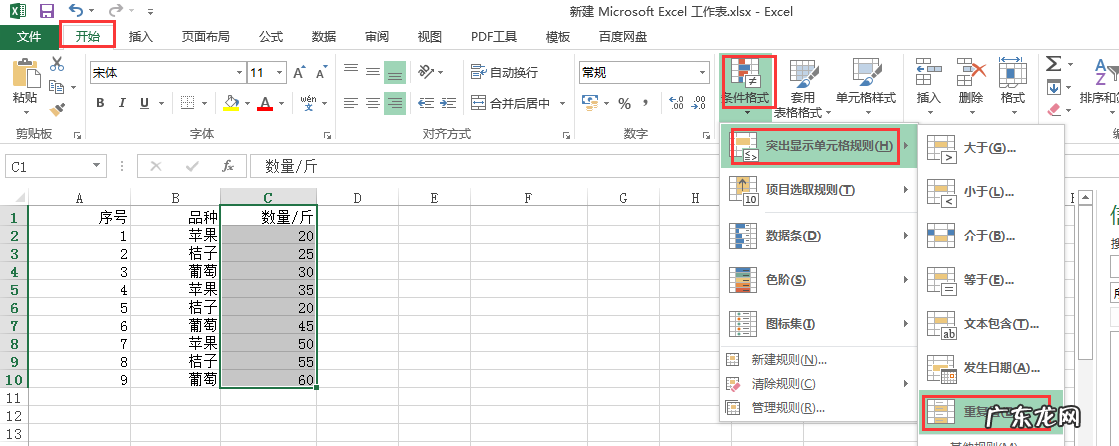1119x446 pixels.
Task: Click the Paste clipboard icon
Action: pos(26,75)
